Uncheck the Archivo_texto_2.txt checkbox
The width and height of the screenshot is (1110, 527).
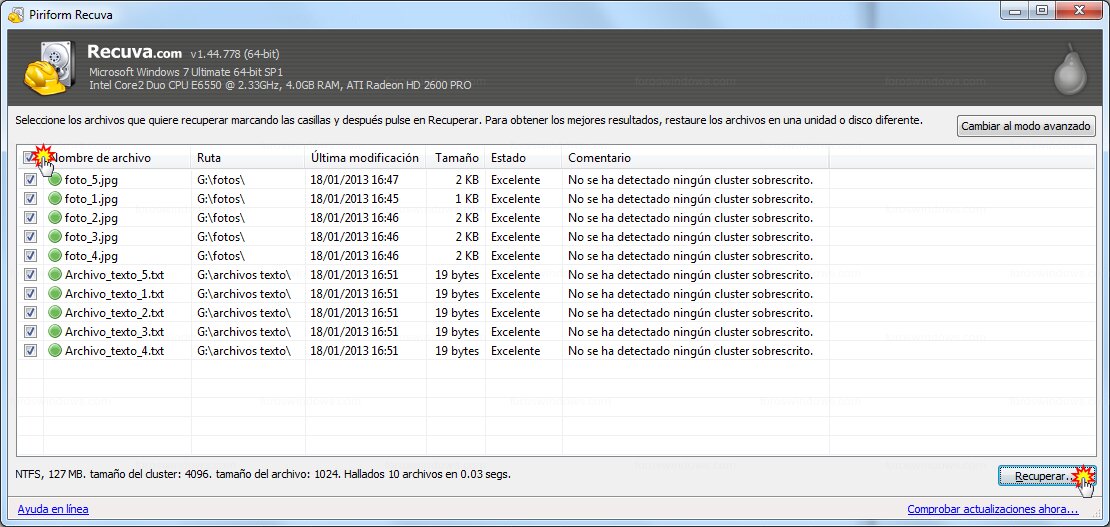pos(30,312)
